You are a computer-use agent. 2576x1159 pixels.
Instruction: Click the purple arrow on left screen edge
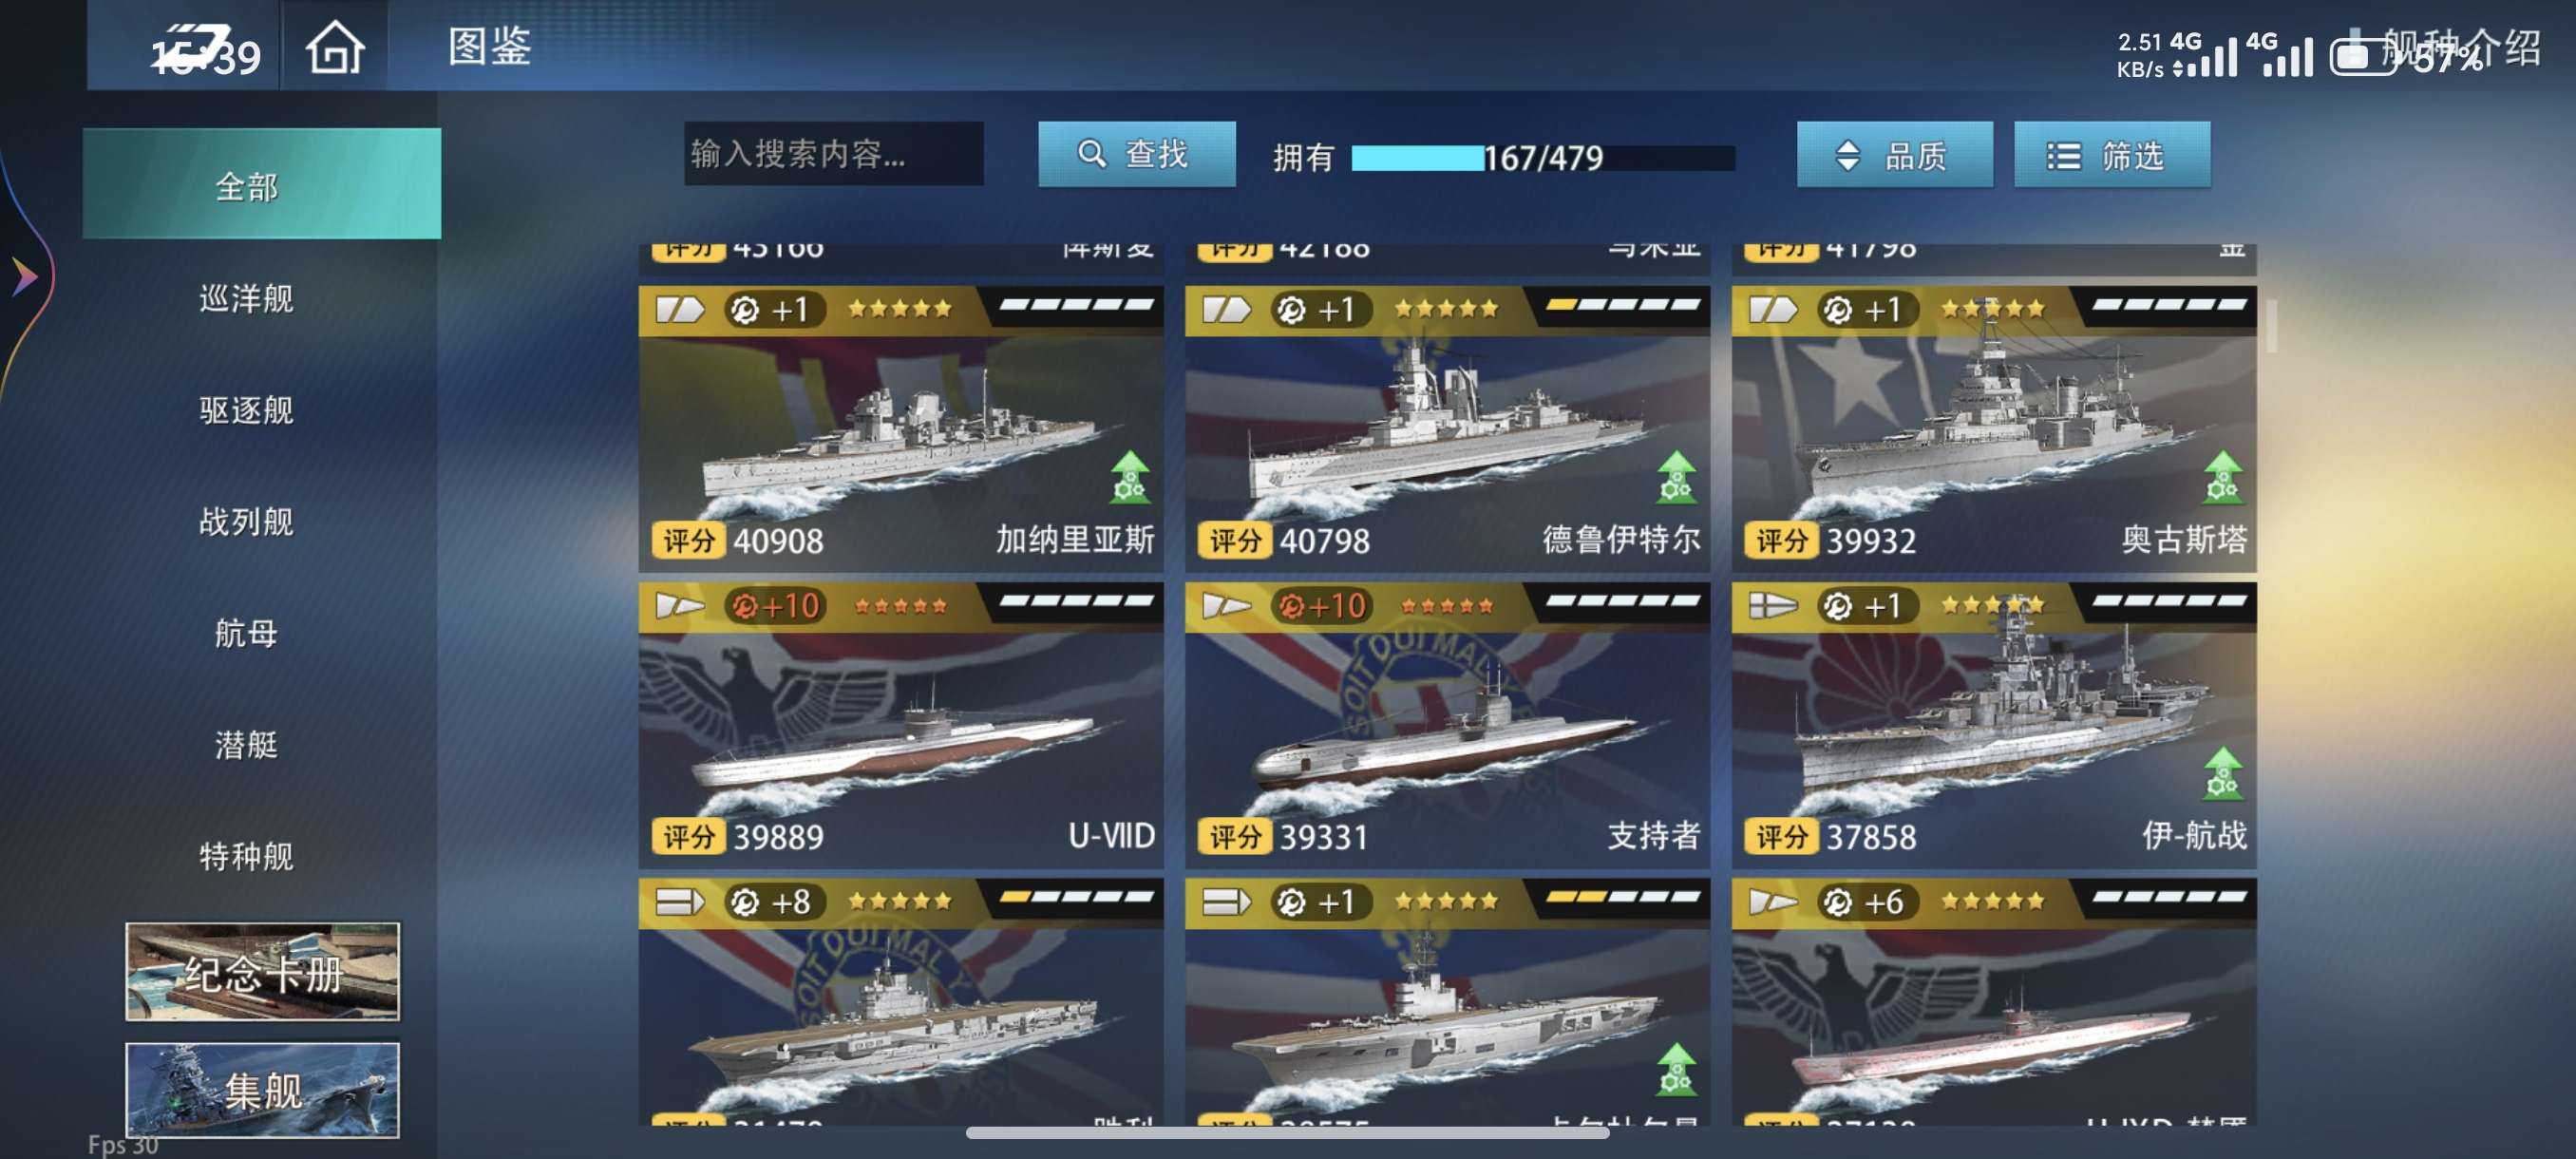pyautogui.click(x=24, y=276)
